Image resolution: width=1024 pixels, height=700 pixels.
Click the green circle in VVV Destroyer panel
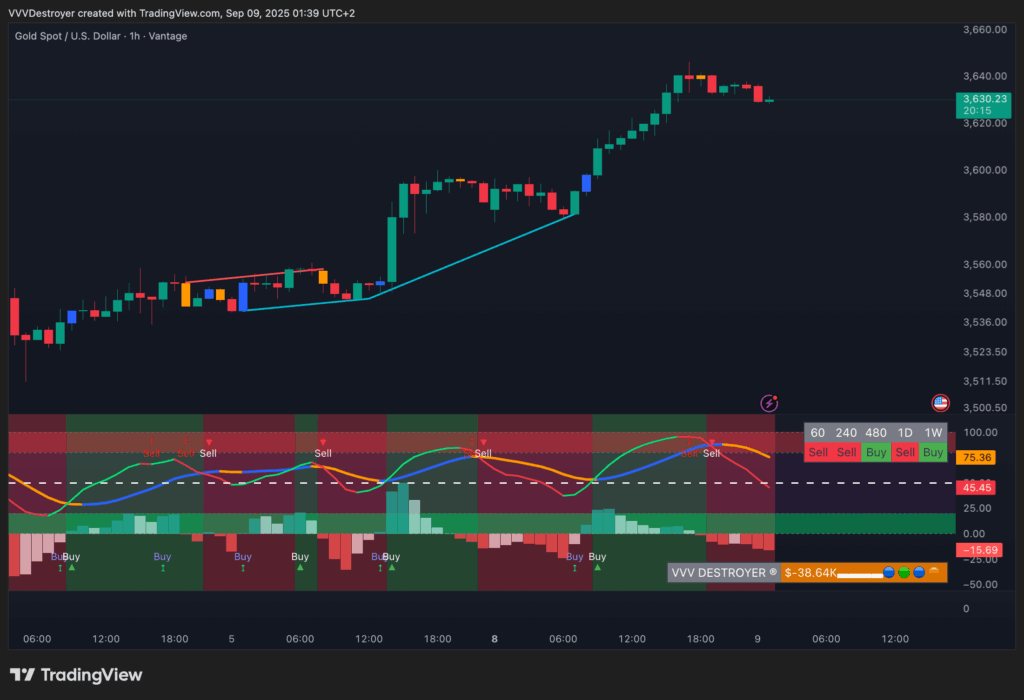(903, 573)
